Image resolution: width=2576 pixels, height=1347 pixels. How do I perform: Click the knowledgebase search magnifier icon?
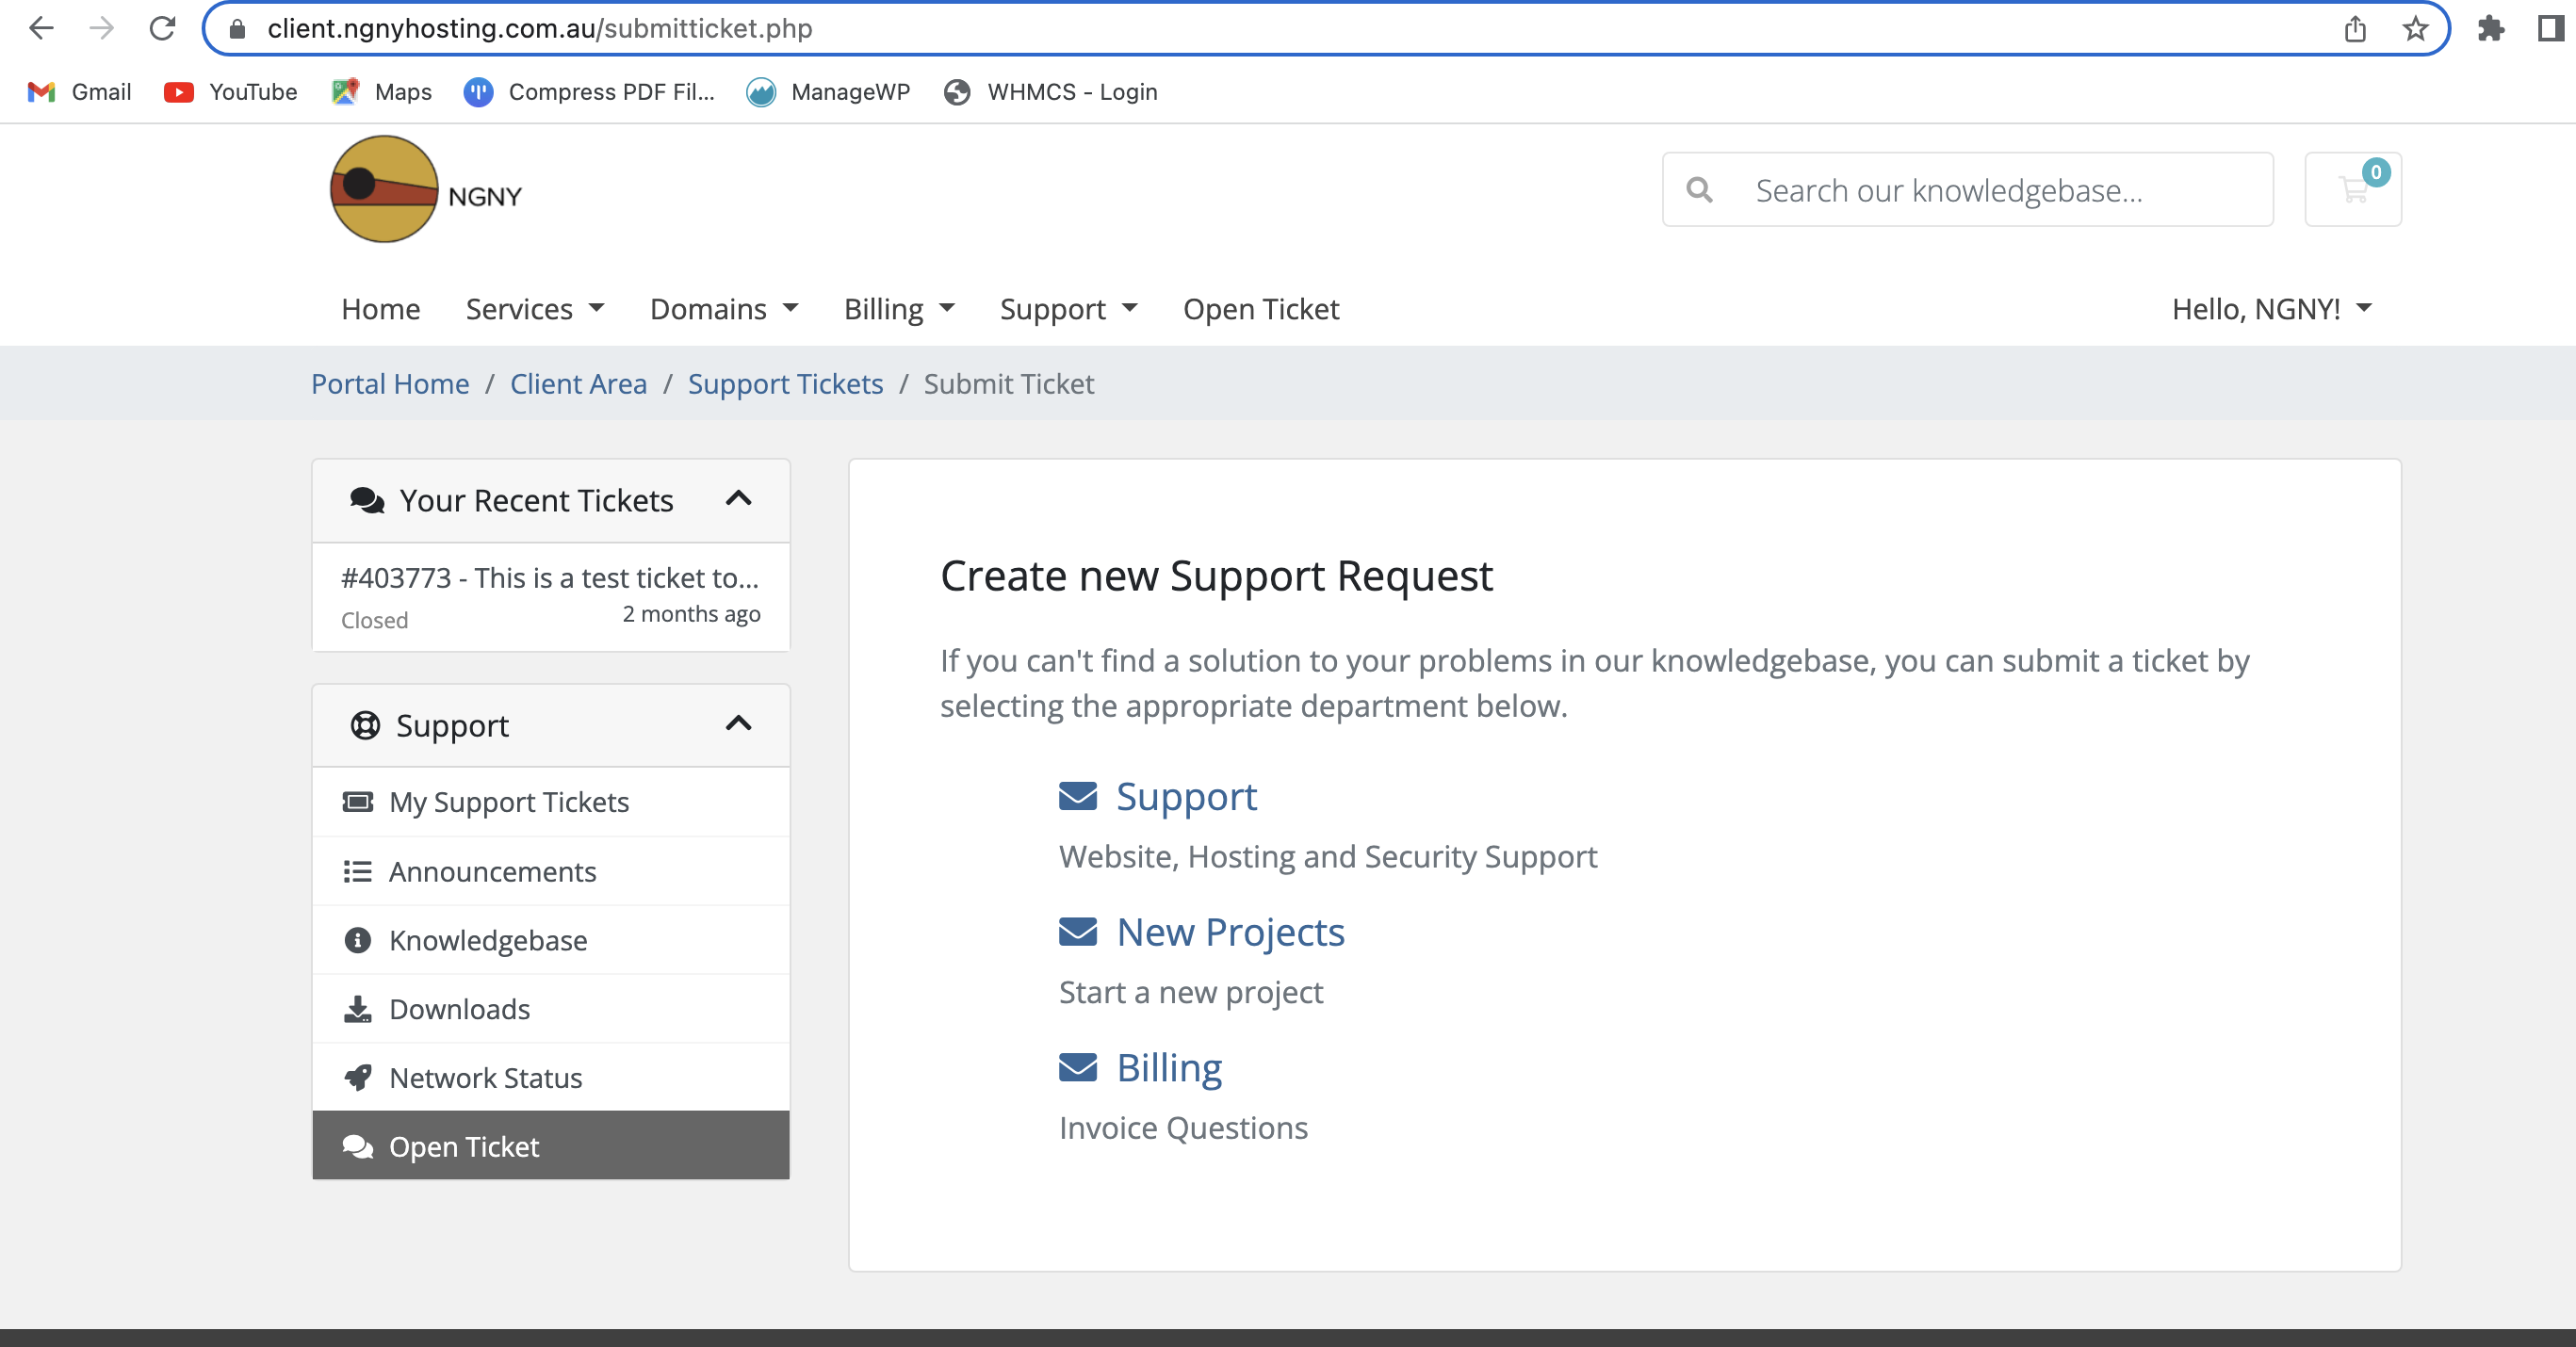click(x=1699, y=189)
